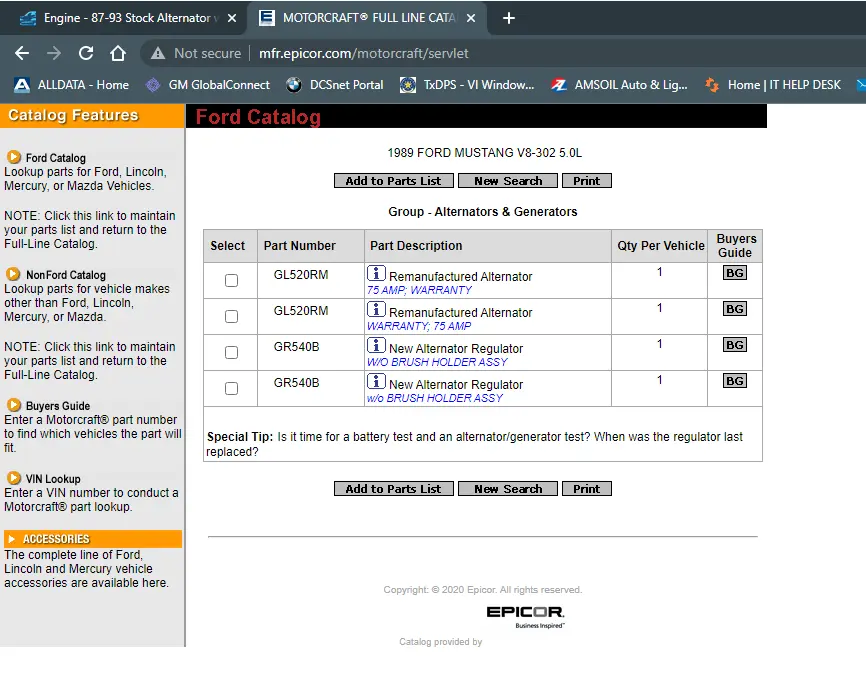Open Buyers Guide sidebar arrow icon
Screen dimensions: 866x691
pos(14,405)
